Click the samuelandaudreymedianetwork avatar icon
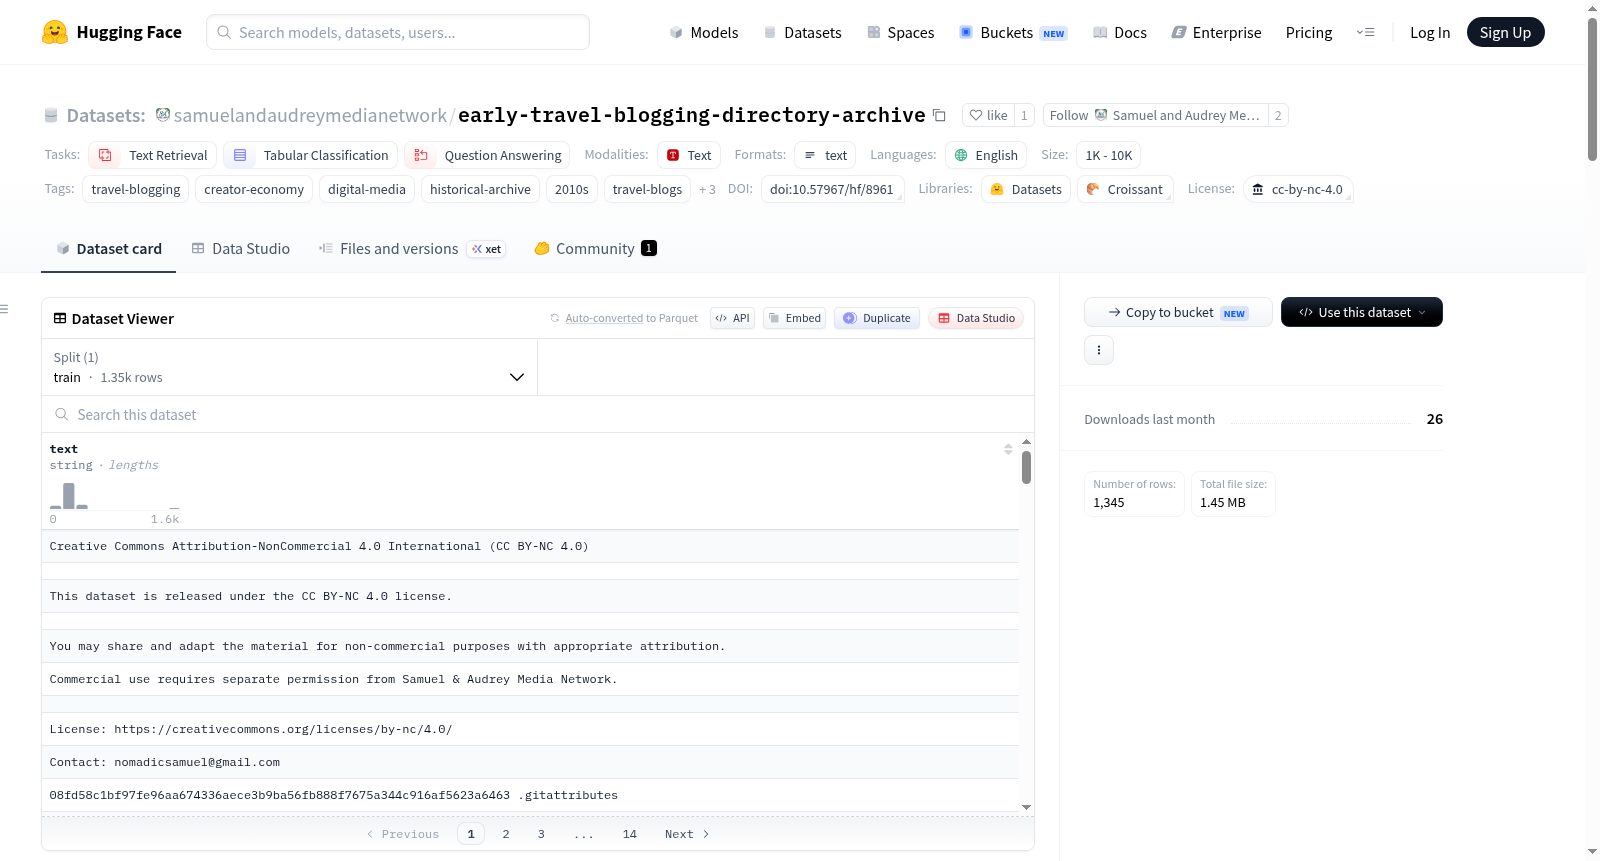The height and width of the screenshot is (861, 1600). click(163, 115)
